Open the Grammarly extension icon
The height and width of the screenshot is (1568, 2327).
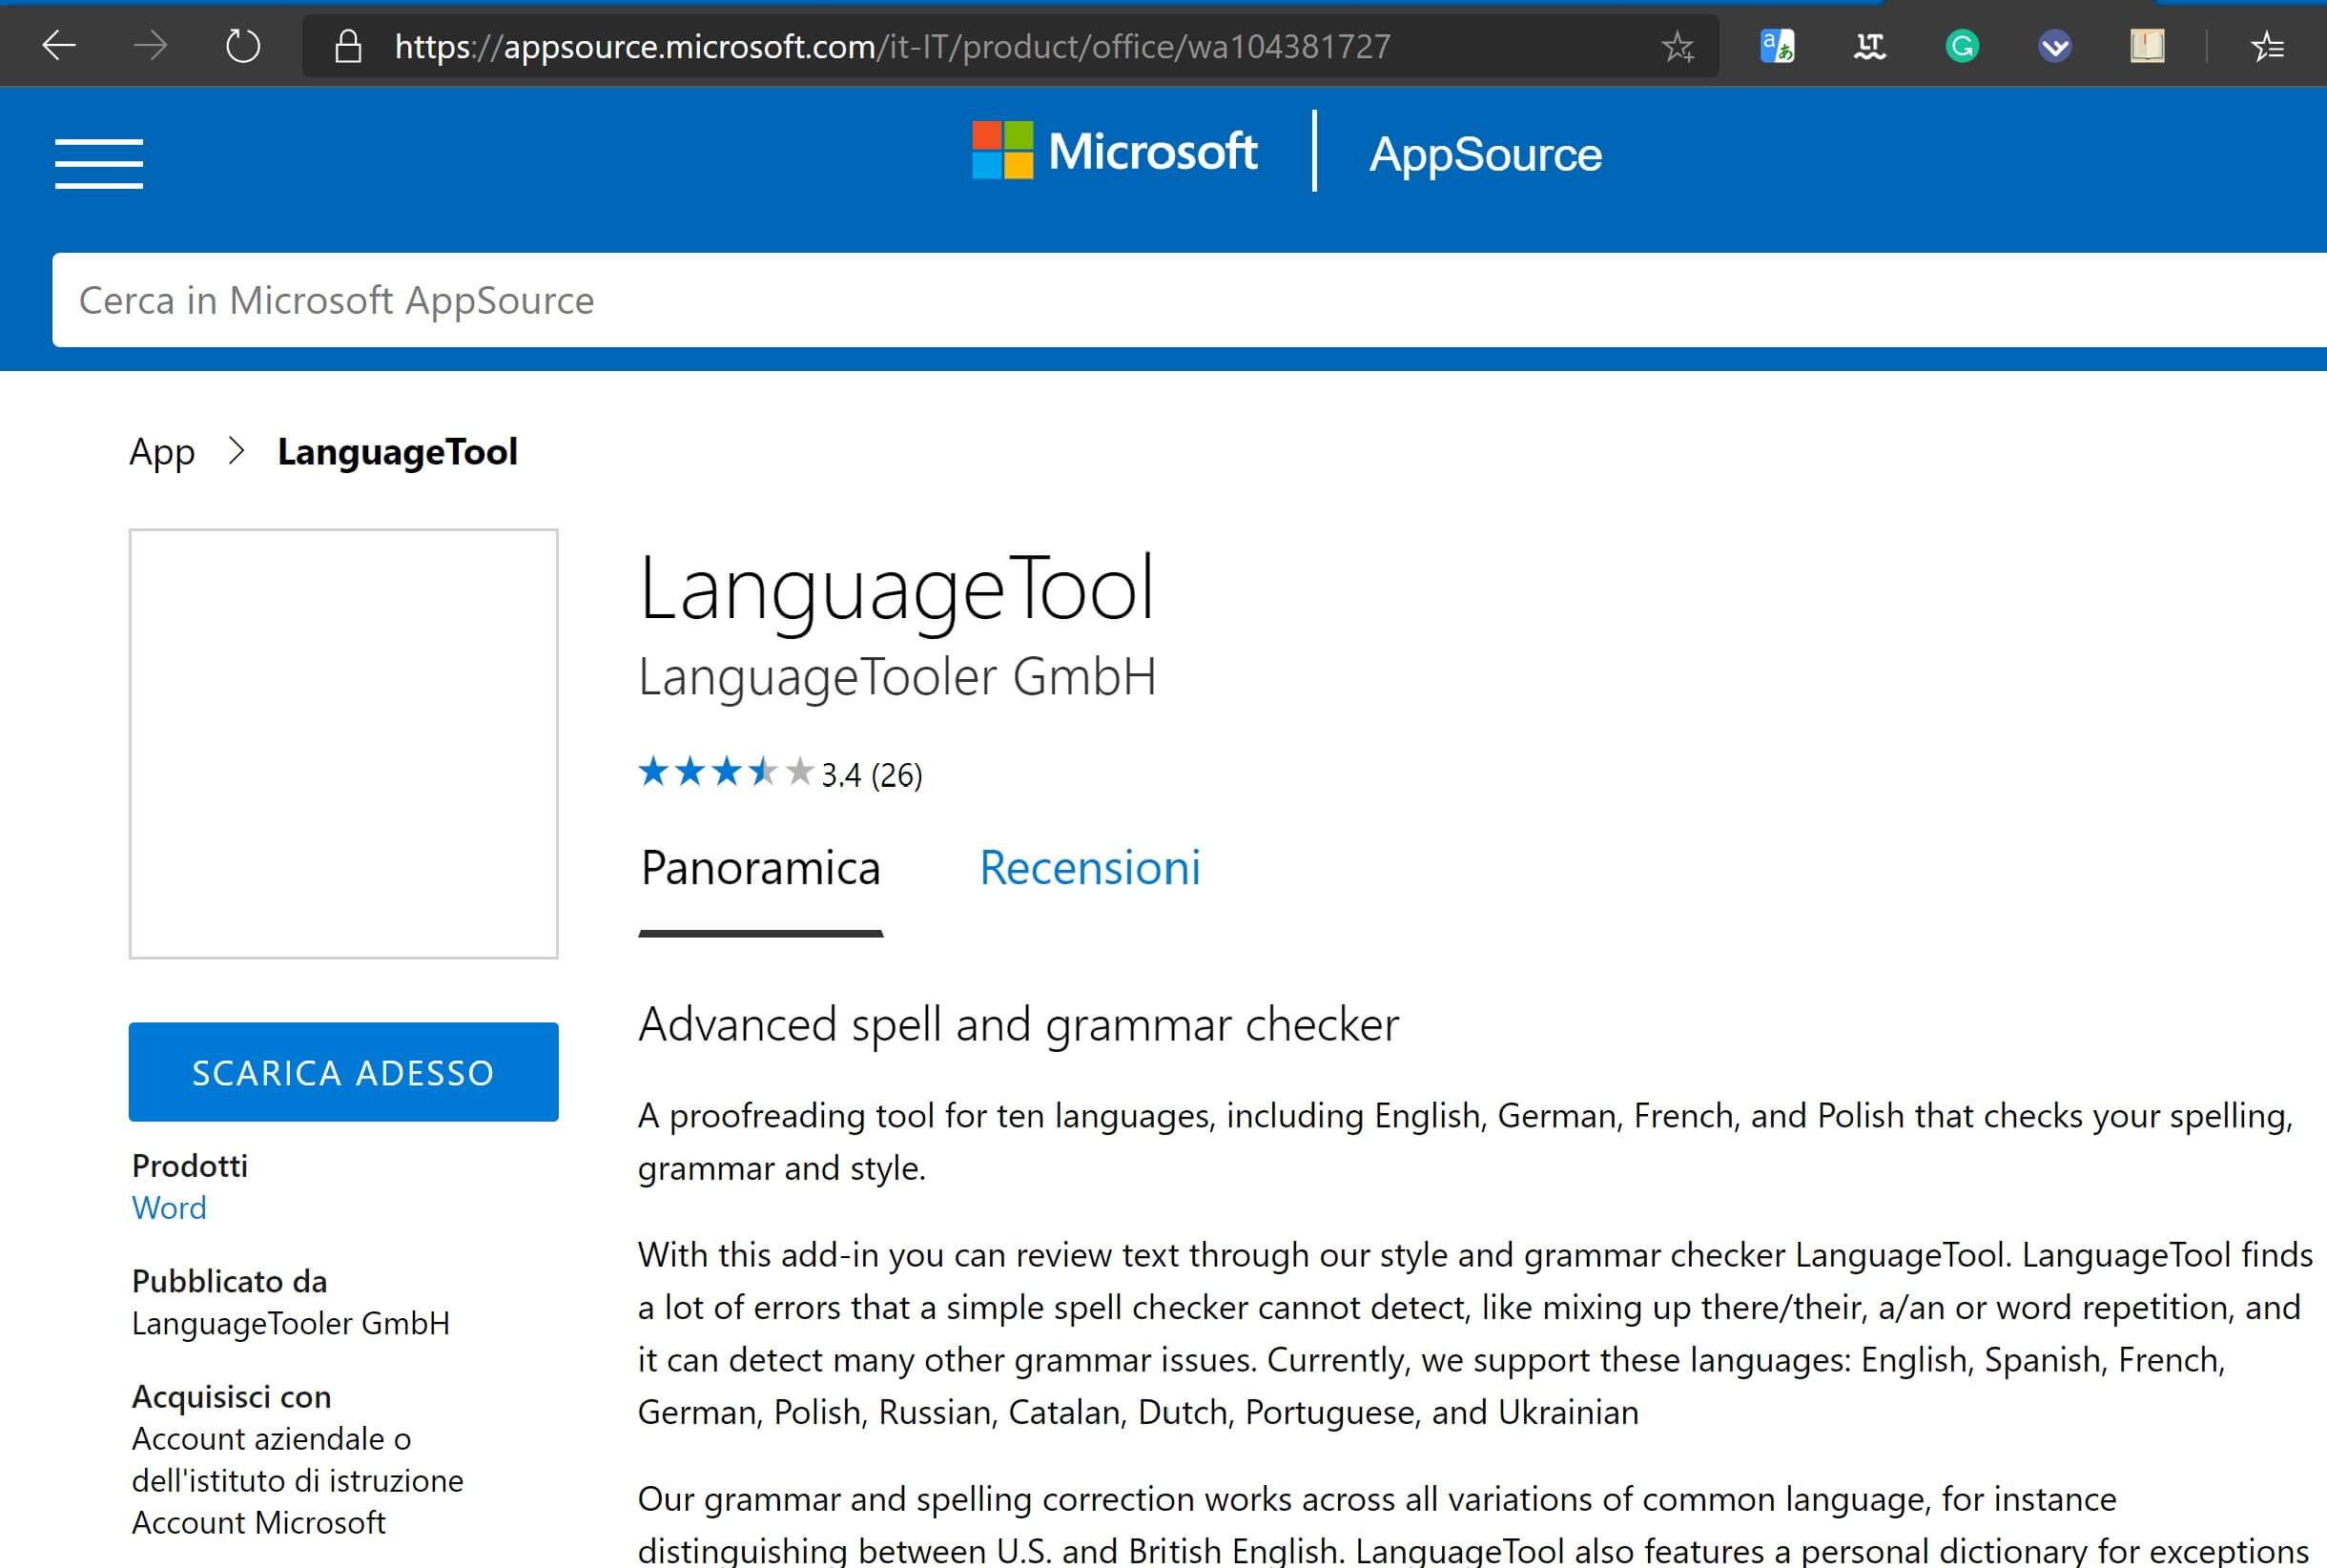tap(1962, 46)
